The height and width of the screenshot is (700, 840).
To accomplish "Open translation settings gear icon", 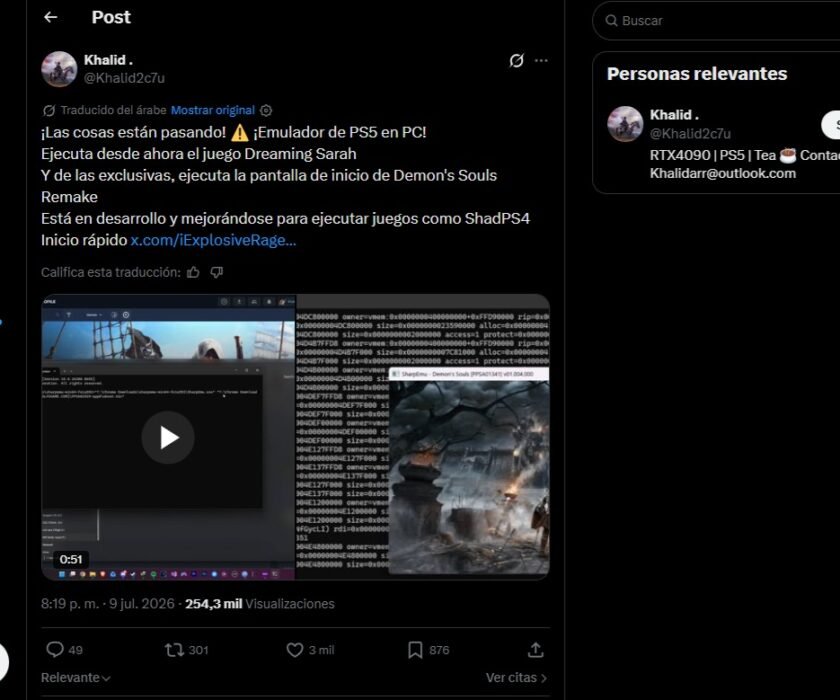I will click(x=266, y=110).
